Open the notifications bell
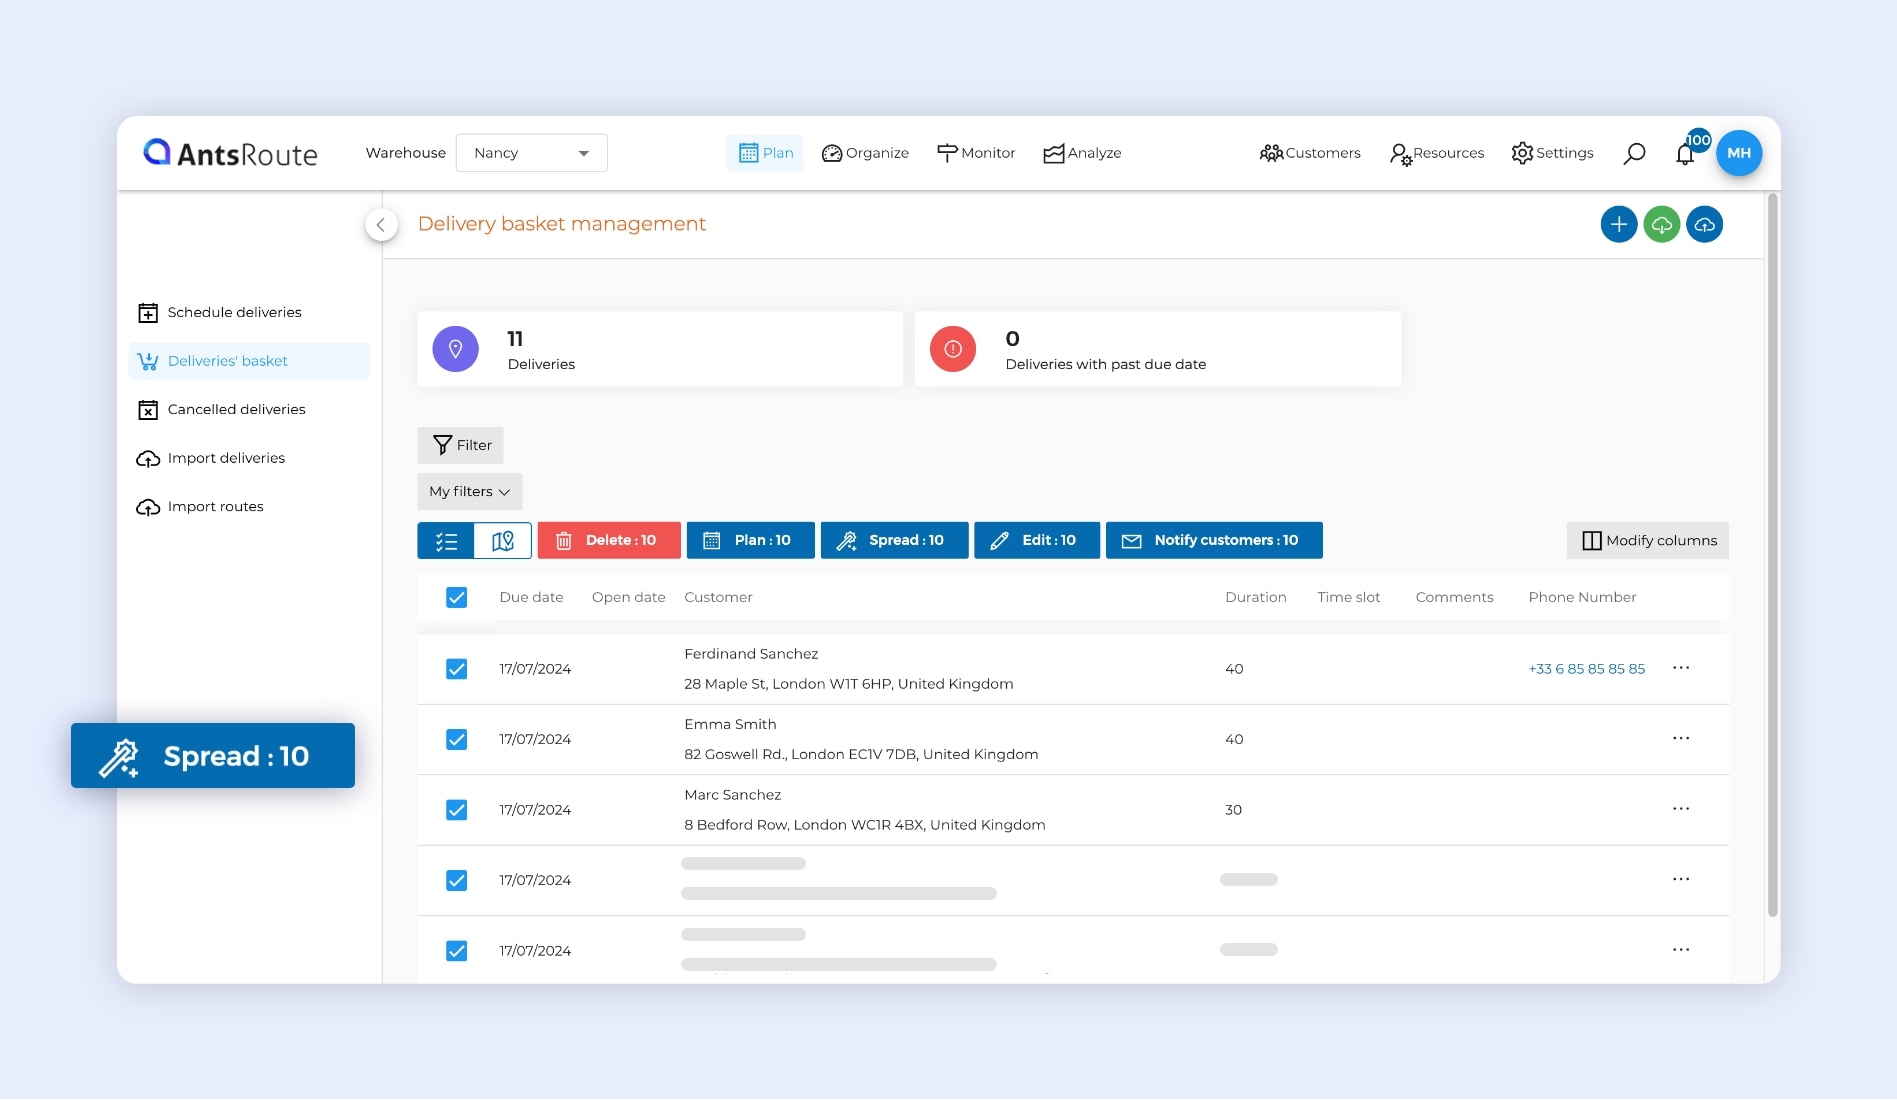The image size is (1897, 1100). (1685, 154)
